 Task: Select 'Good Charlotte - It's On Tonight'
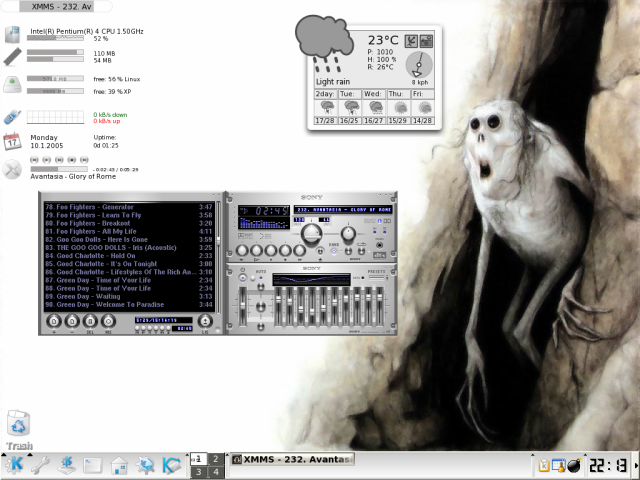pos(129,264)
